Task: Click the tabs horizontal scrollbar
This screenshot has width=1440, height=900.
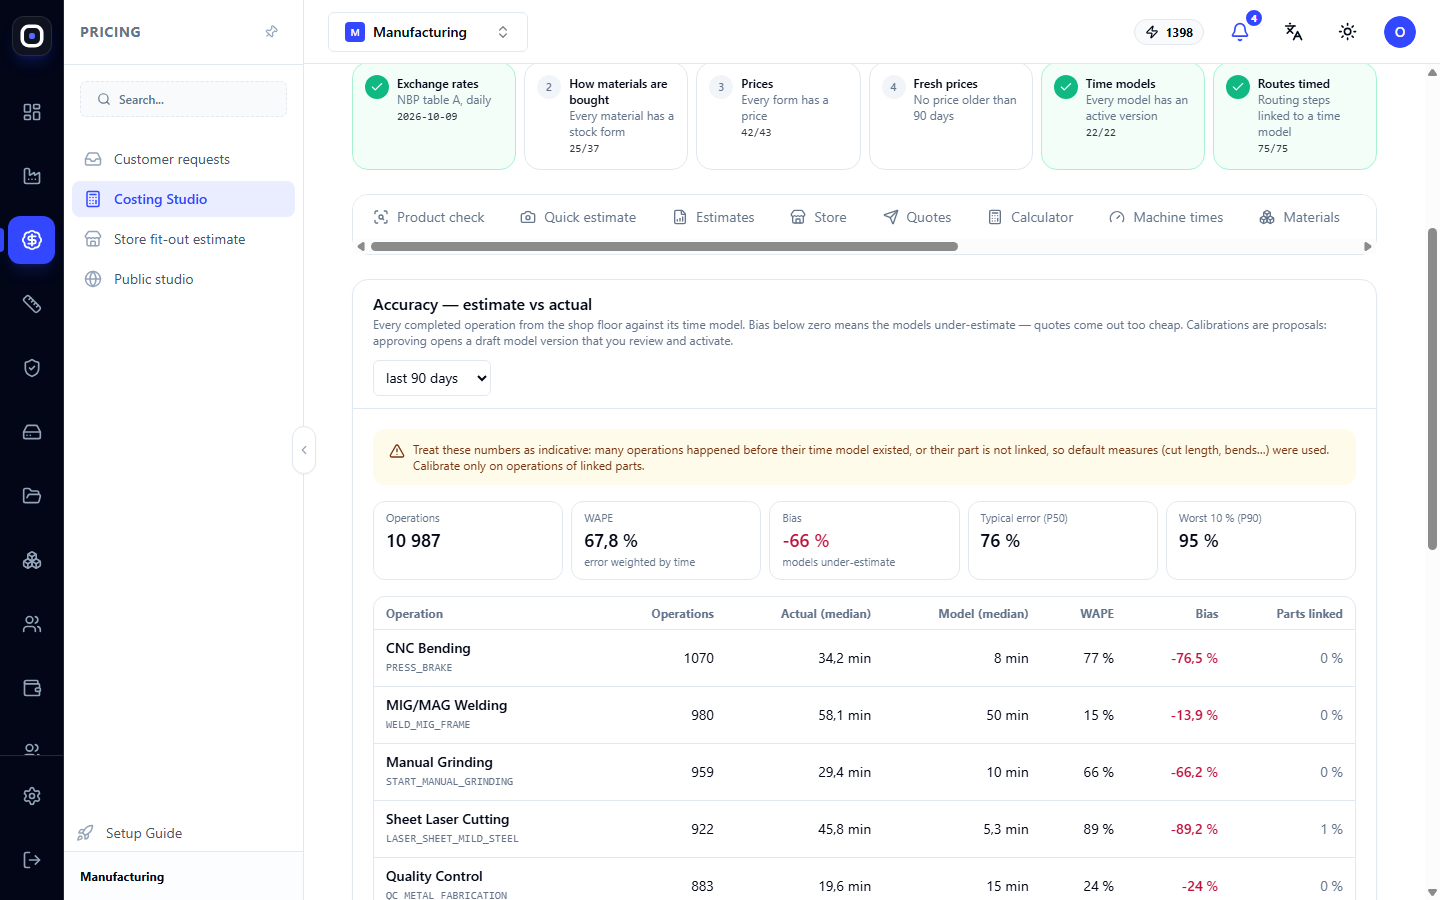Action: coord(664,246)
